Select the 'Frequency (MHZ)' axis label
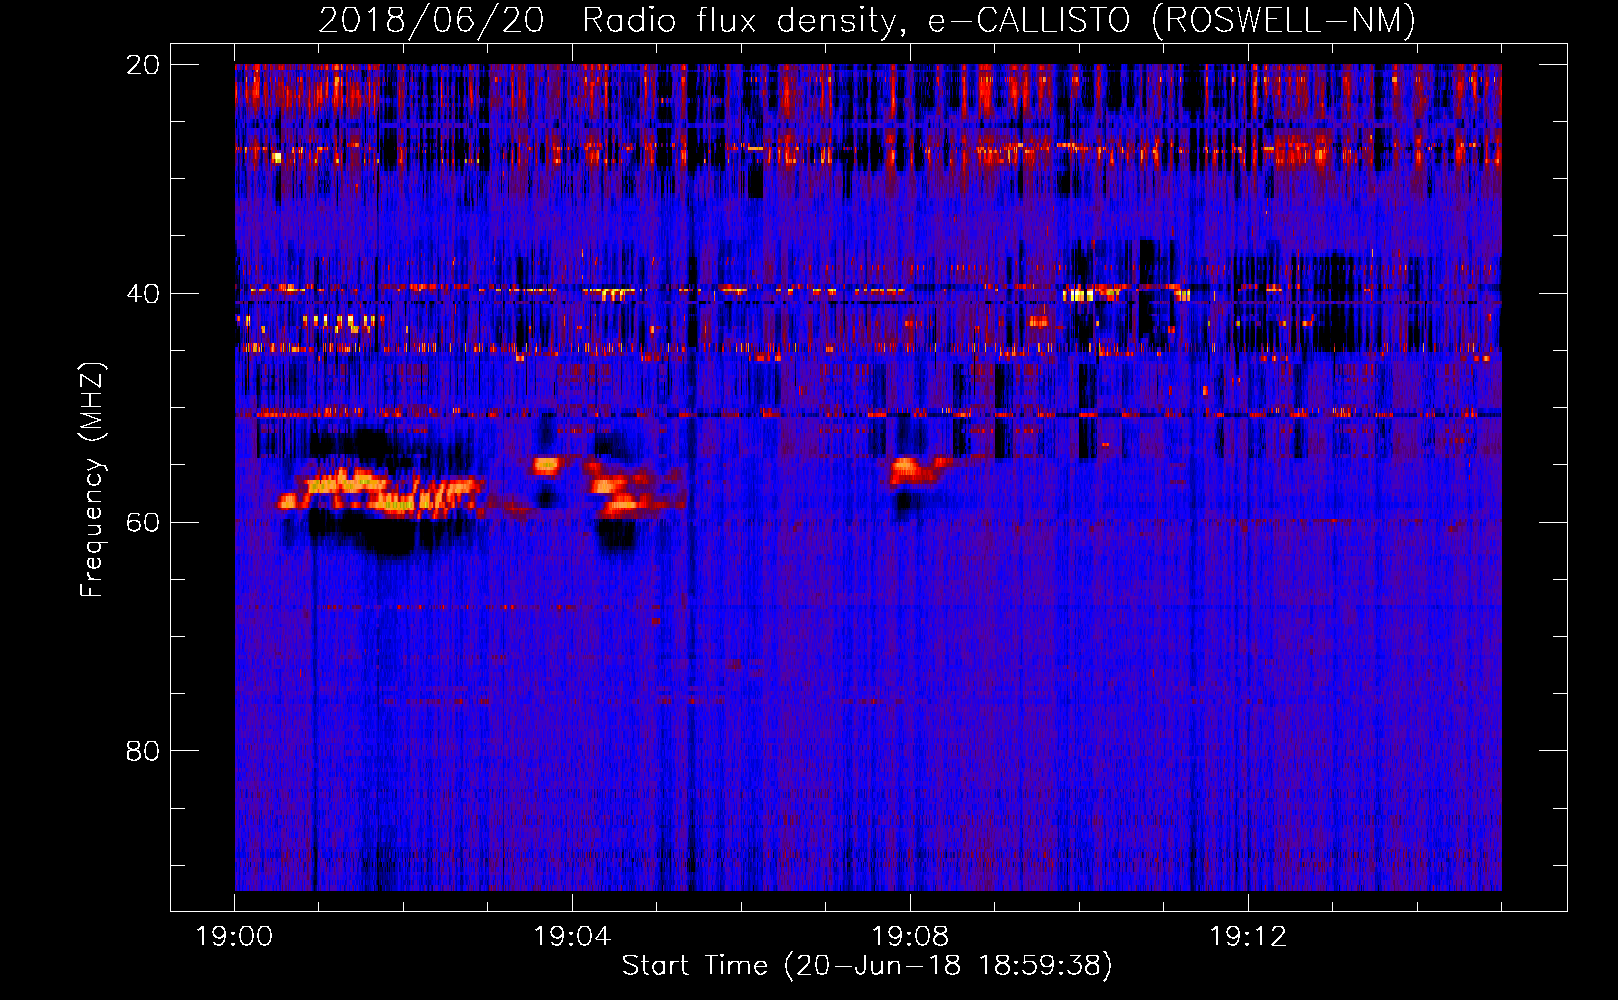Screen dimensions: 1618x1000 point(92,480)
